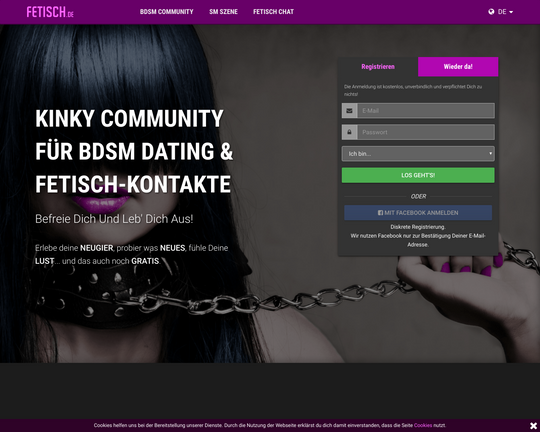
Task: Switch to the Registrieren tab
Action: (378, 66)
